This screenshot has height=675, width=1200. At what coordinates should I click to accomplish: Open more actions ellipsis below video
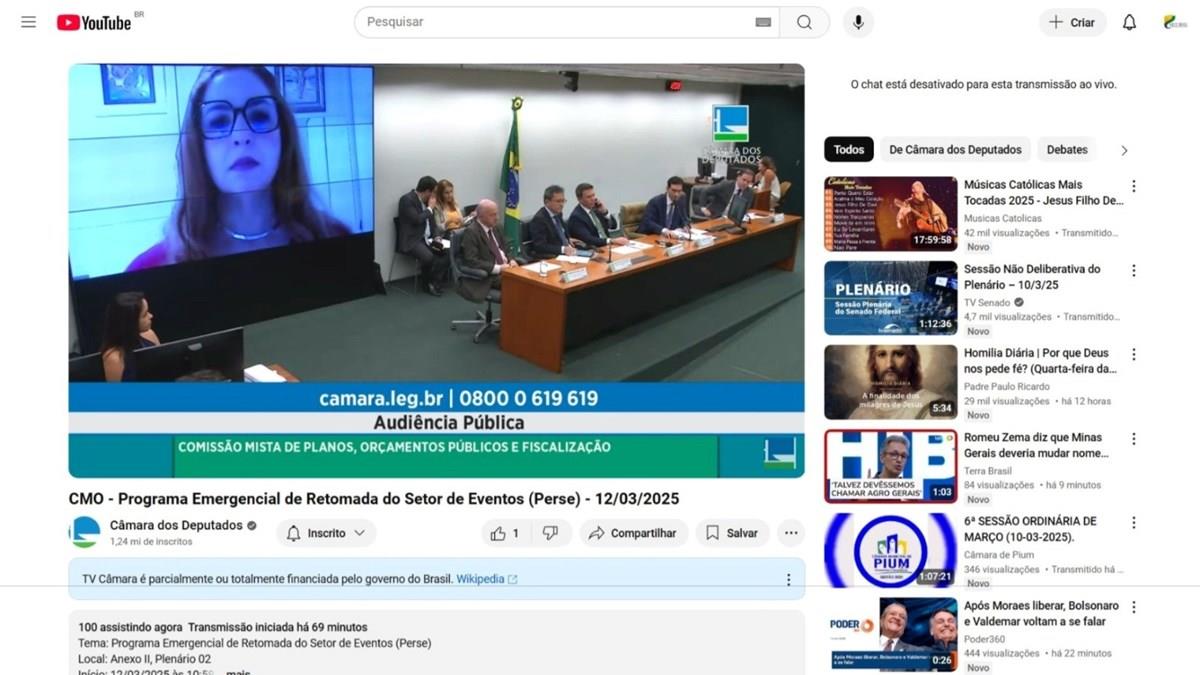click(790, 533)
